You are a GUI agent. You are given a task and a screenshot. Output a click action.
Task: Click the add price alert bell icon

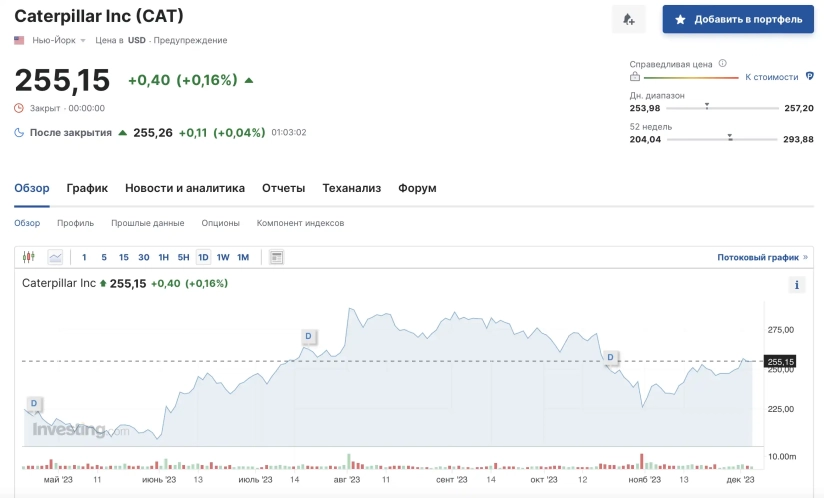(x=628, y=19)
